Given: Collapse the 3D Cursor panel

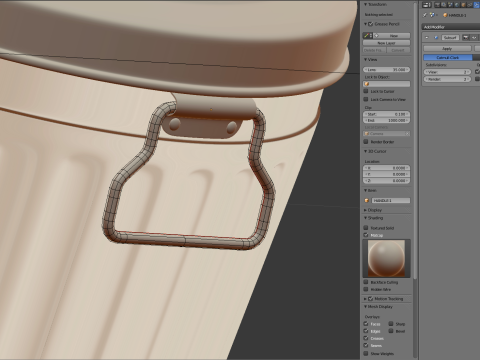Looking at the screenshot, I should 366,151.
